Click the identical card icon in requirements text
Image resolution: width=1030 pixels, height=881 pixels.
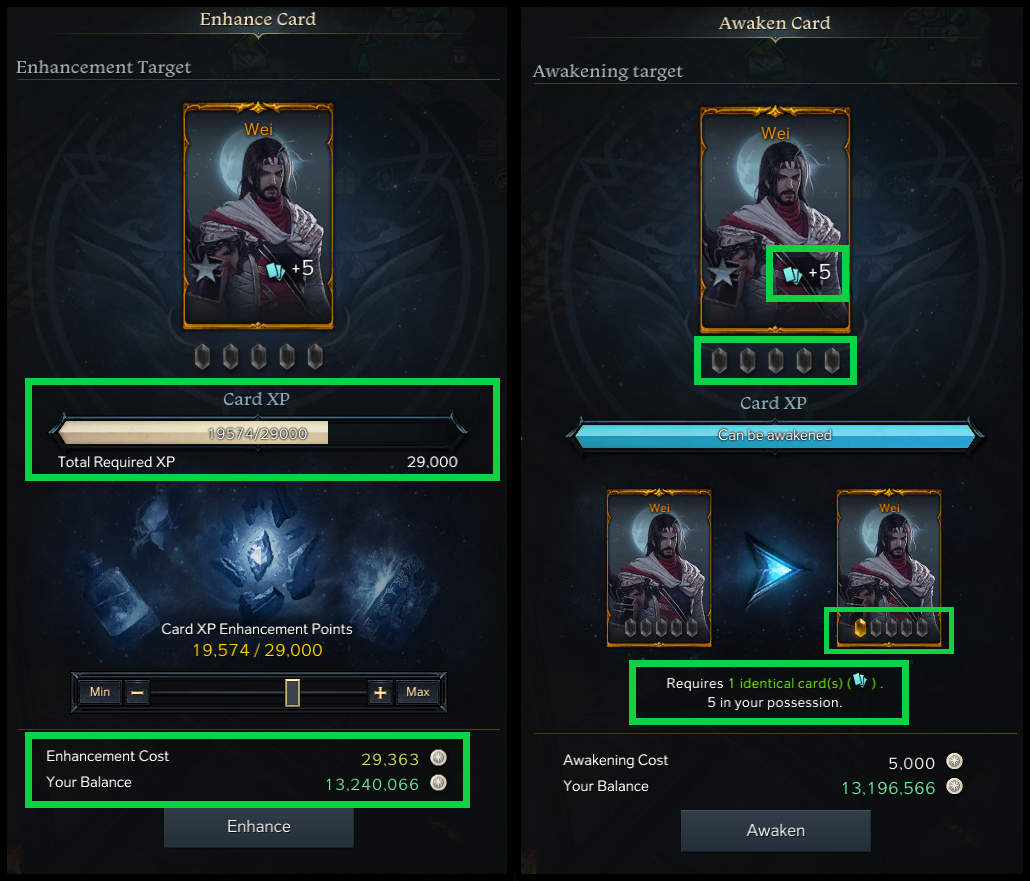[x=860, y=681]
